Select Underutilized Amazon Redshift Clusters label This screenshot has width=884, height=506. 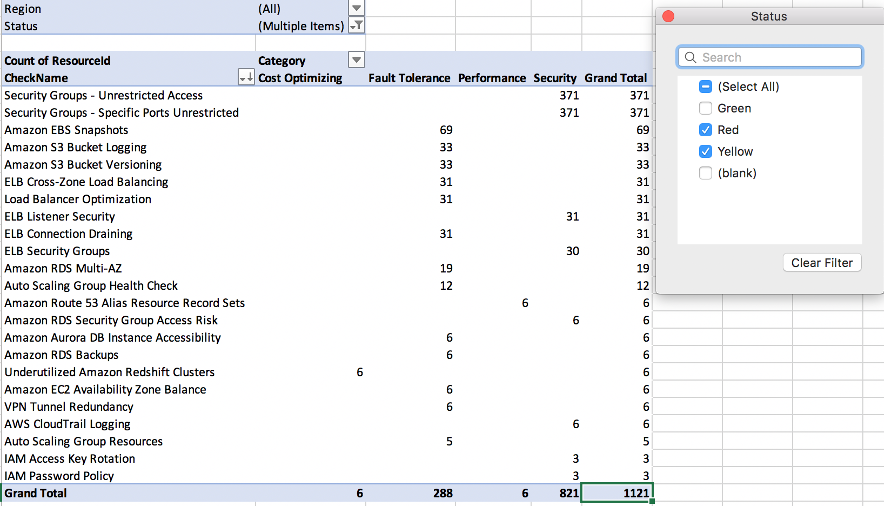(109, 372)
